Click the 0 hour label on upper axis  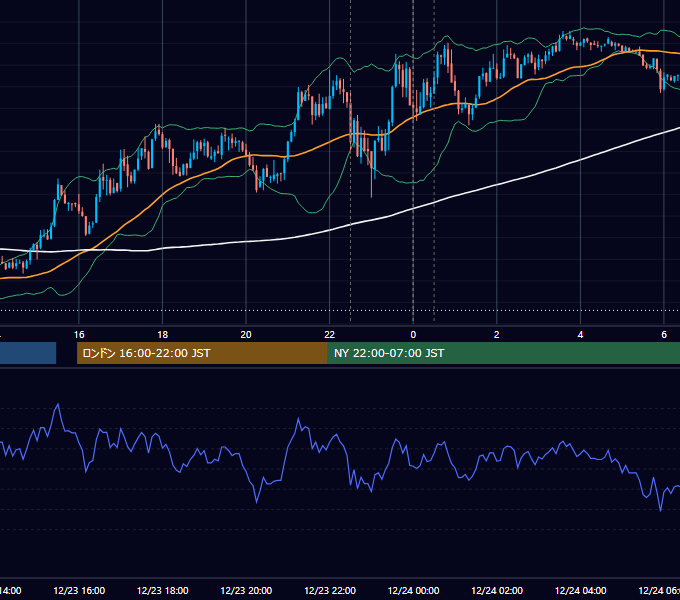pos(413,335)
